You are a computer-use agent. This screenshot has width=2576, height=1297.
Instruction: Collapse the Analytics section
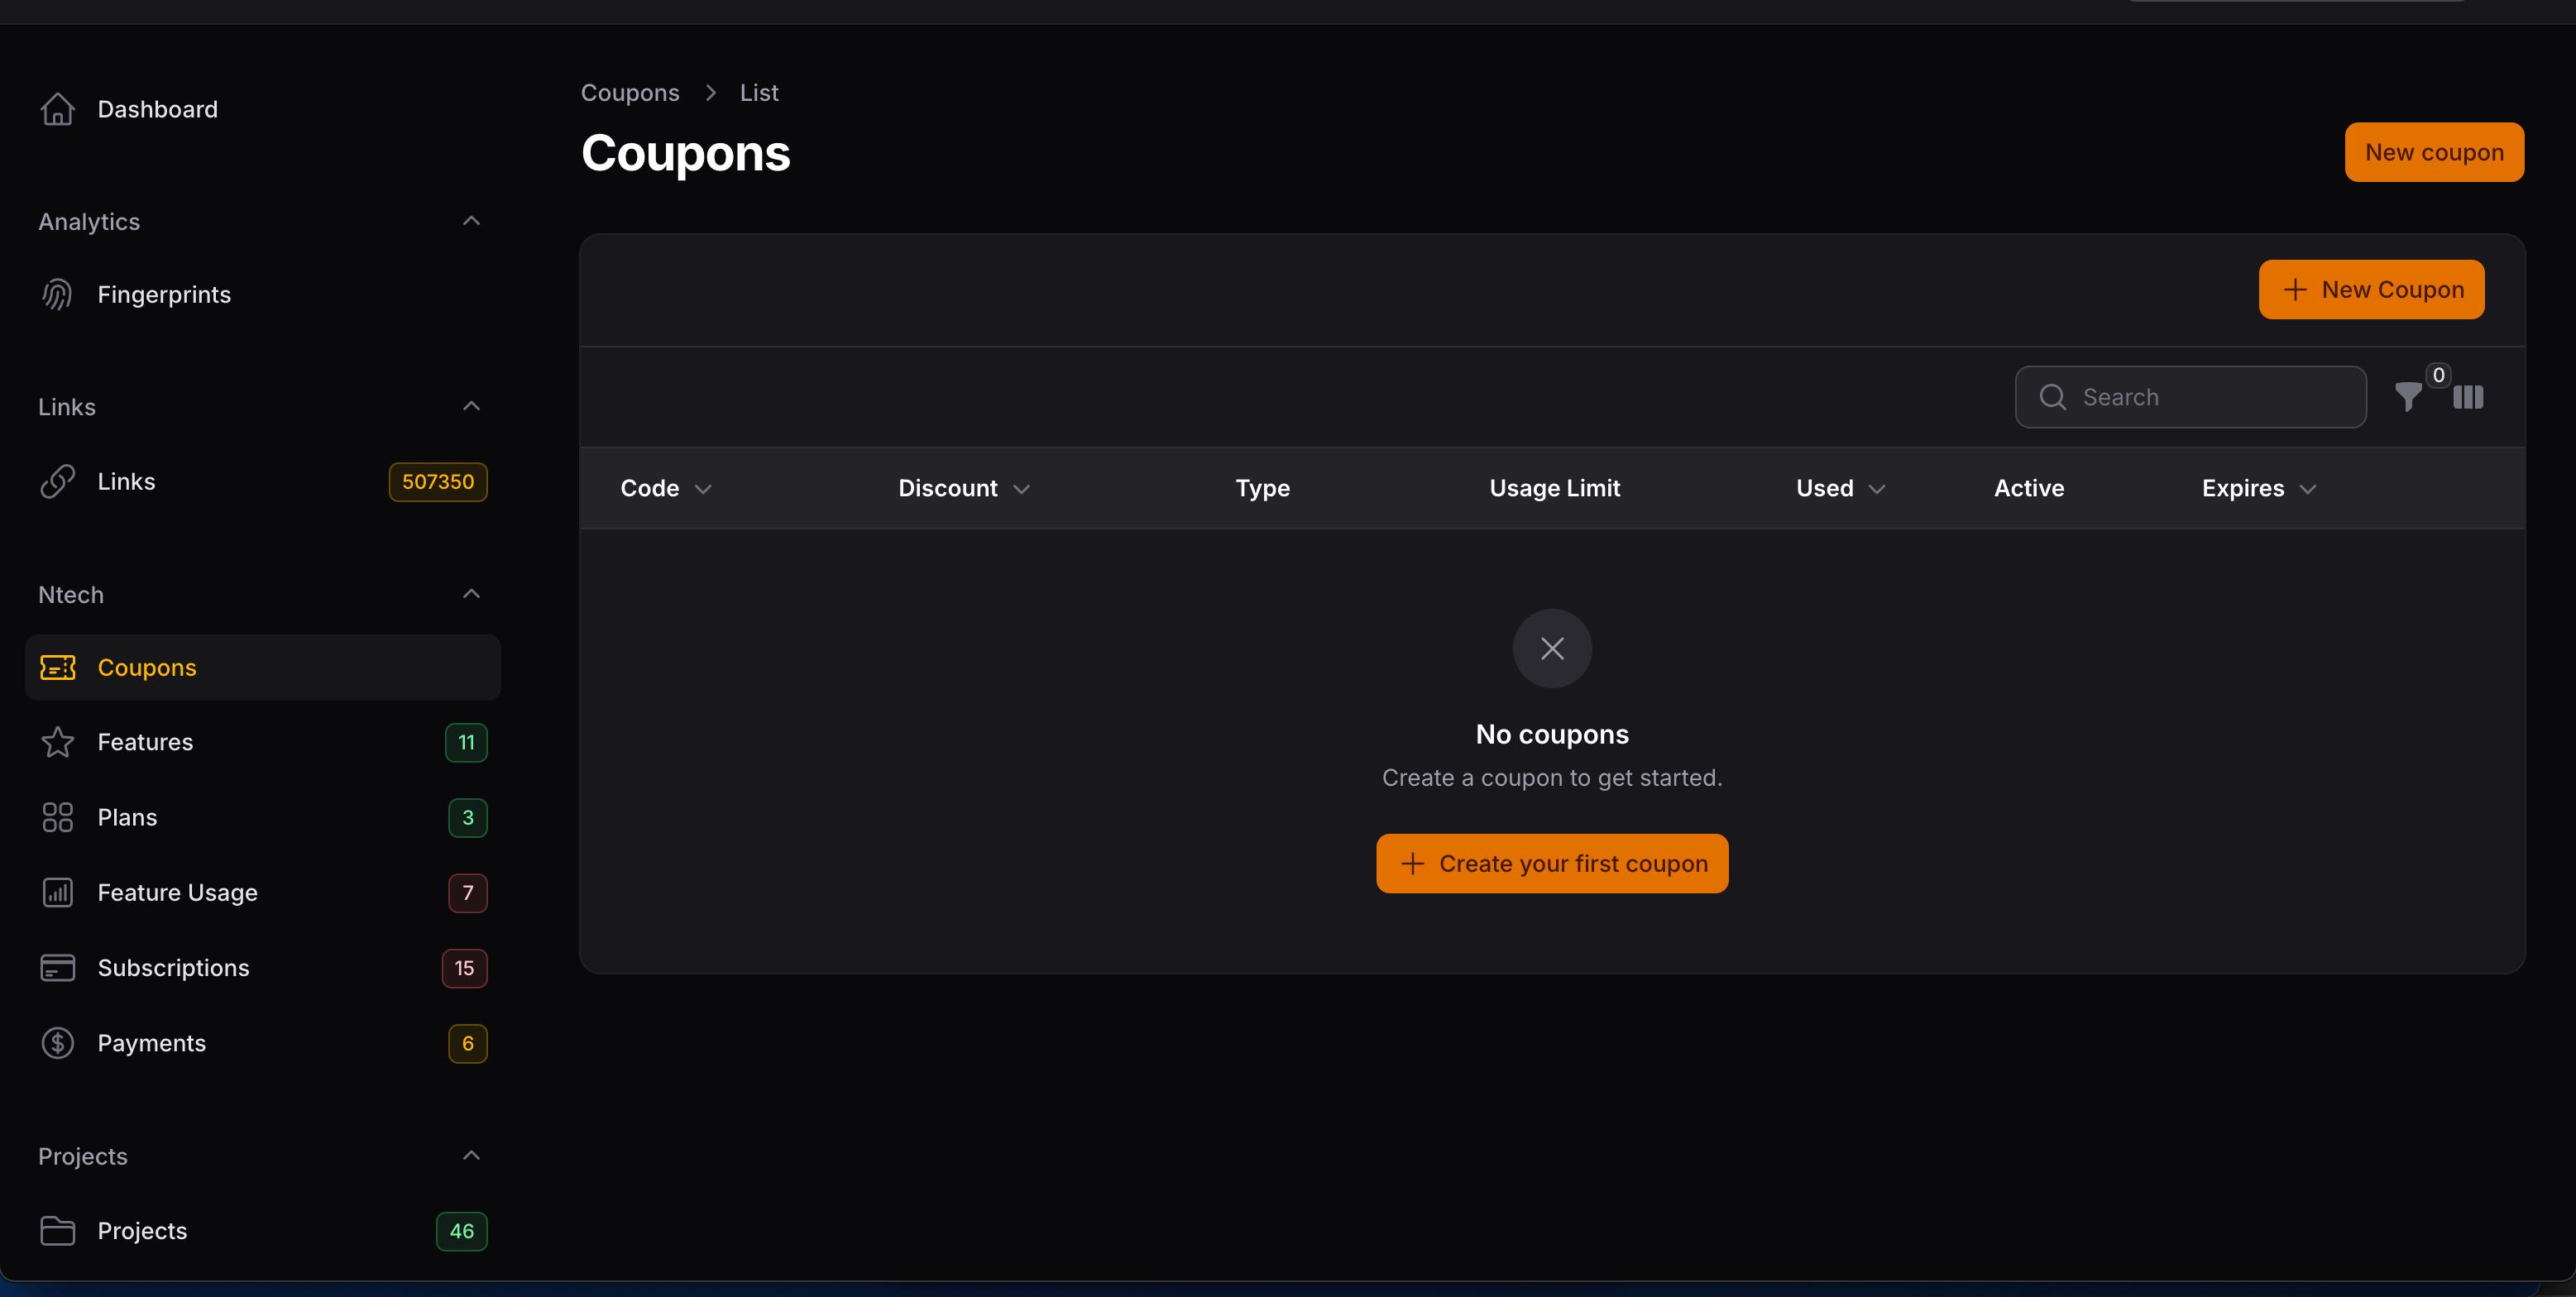tap(471, 220)
